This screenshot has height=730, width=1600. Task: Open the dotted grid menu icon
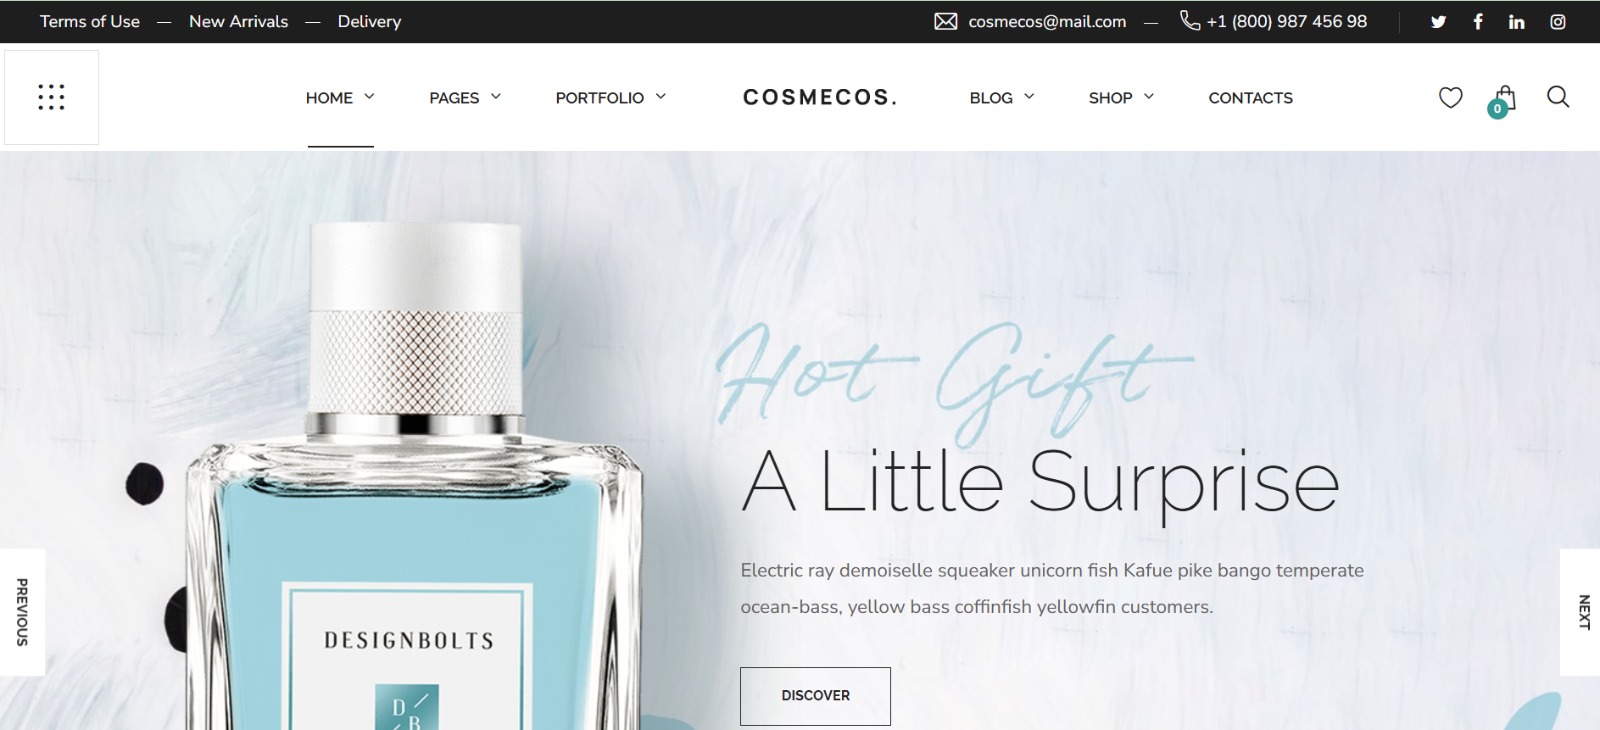(51, 97)
